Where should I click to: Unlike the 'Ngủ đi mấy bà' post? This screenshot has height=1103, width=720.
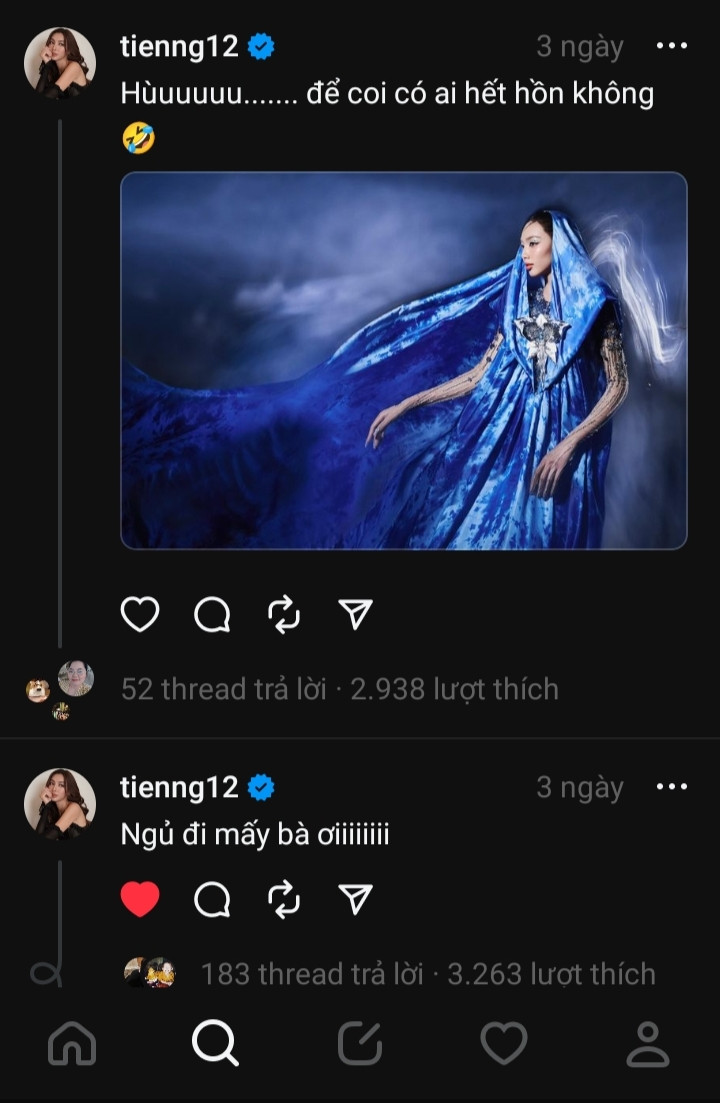pyautogui.click(x=140, y=900)
